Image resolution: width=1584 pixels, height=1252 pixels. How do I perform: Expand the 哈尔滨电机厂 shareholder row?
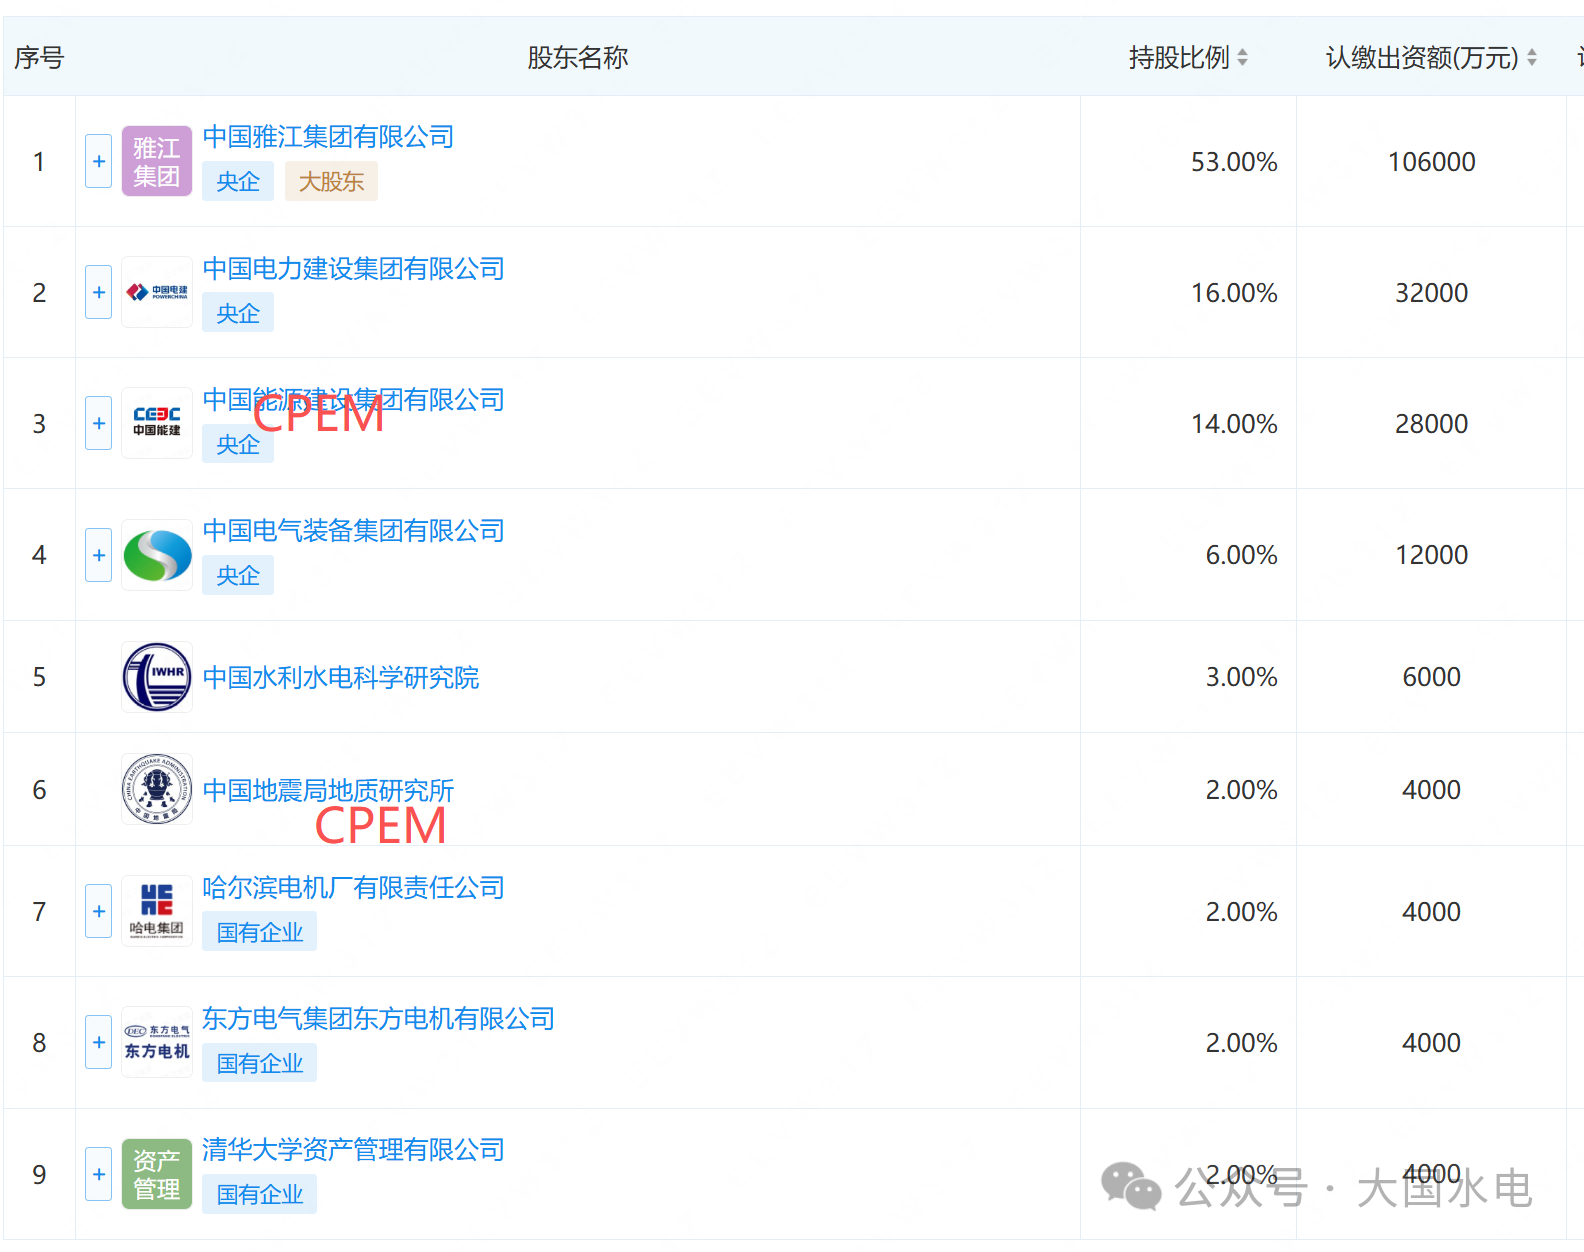(x=98, y=911)
